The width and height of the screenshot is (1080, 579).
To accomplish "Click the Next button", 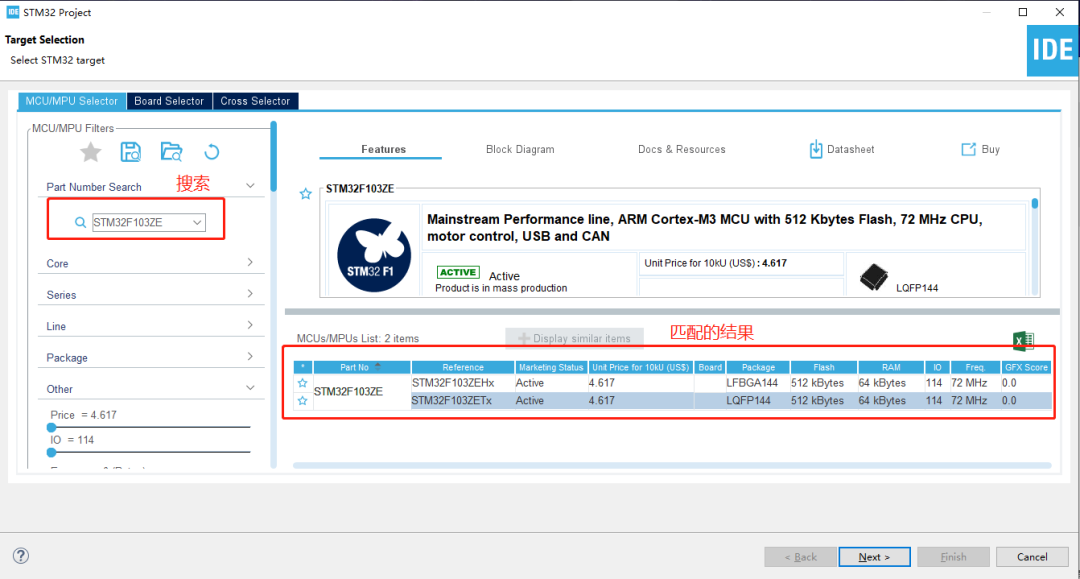I will [x=874, y=557].
